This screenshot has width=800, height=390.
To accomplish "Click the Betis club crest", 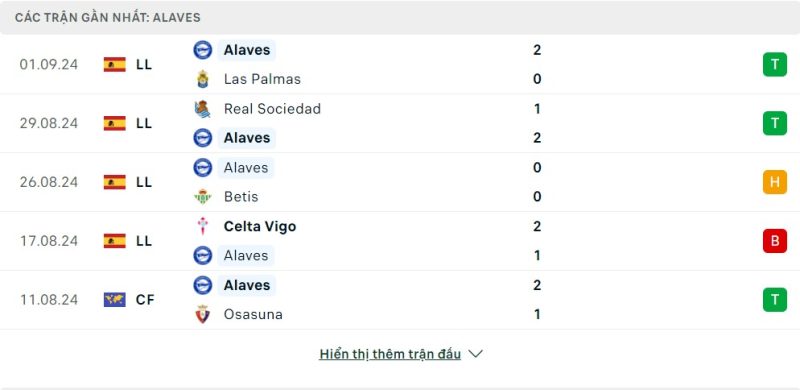I will (203, 197).
